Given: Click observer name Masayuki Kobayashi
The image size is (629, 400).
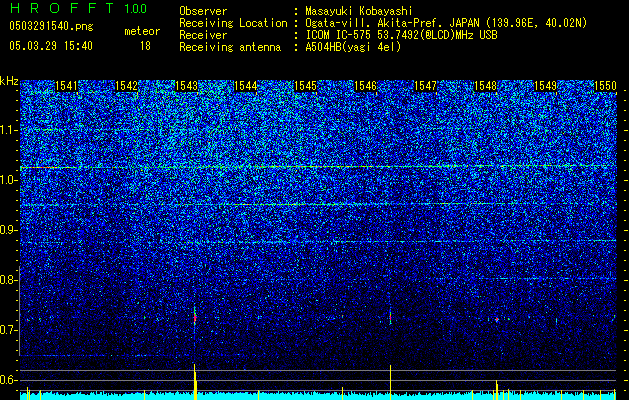Looking at the screenshot, I should point(358,12).
